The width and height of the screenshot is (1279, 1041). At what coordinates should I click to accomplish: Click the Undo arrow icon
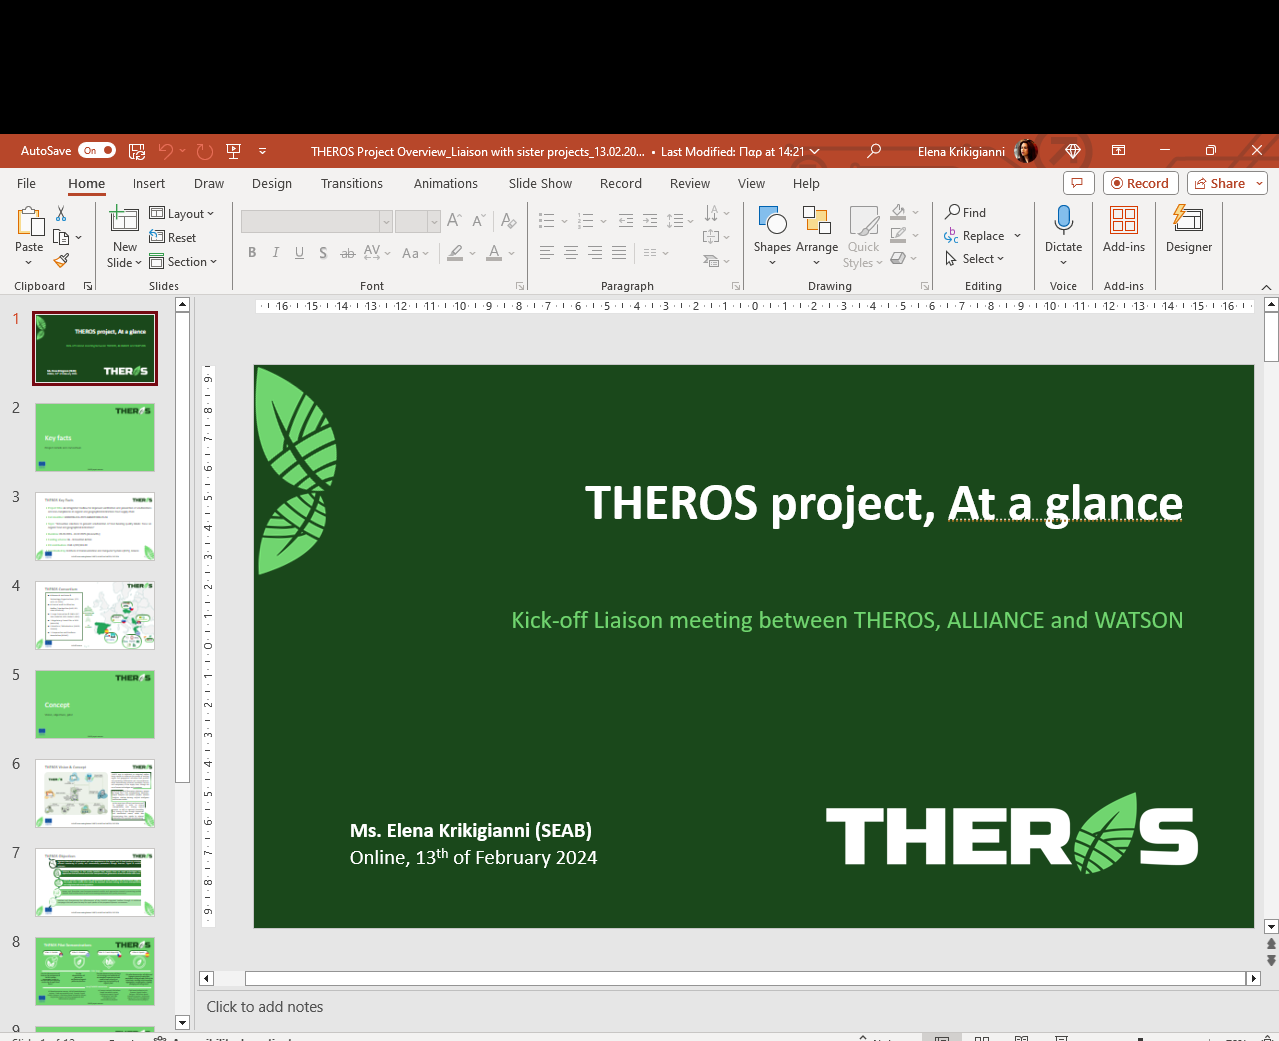pyautogui.click(x=166, y=151)
